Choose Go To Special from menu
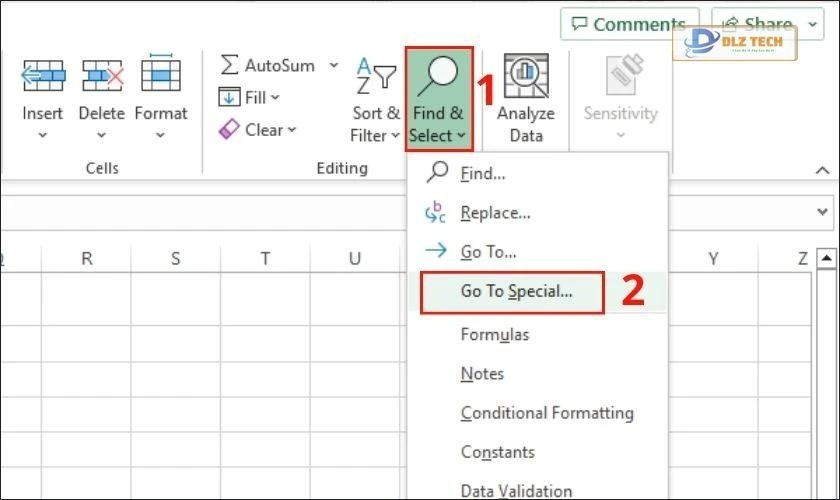840x500 pixels. coord(516,292)
